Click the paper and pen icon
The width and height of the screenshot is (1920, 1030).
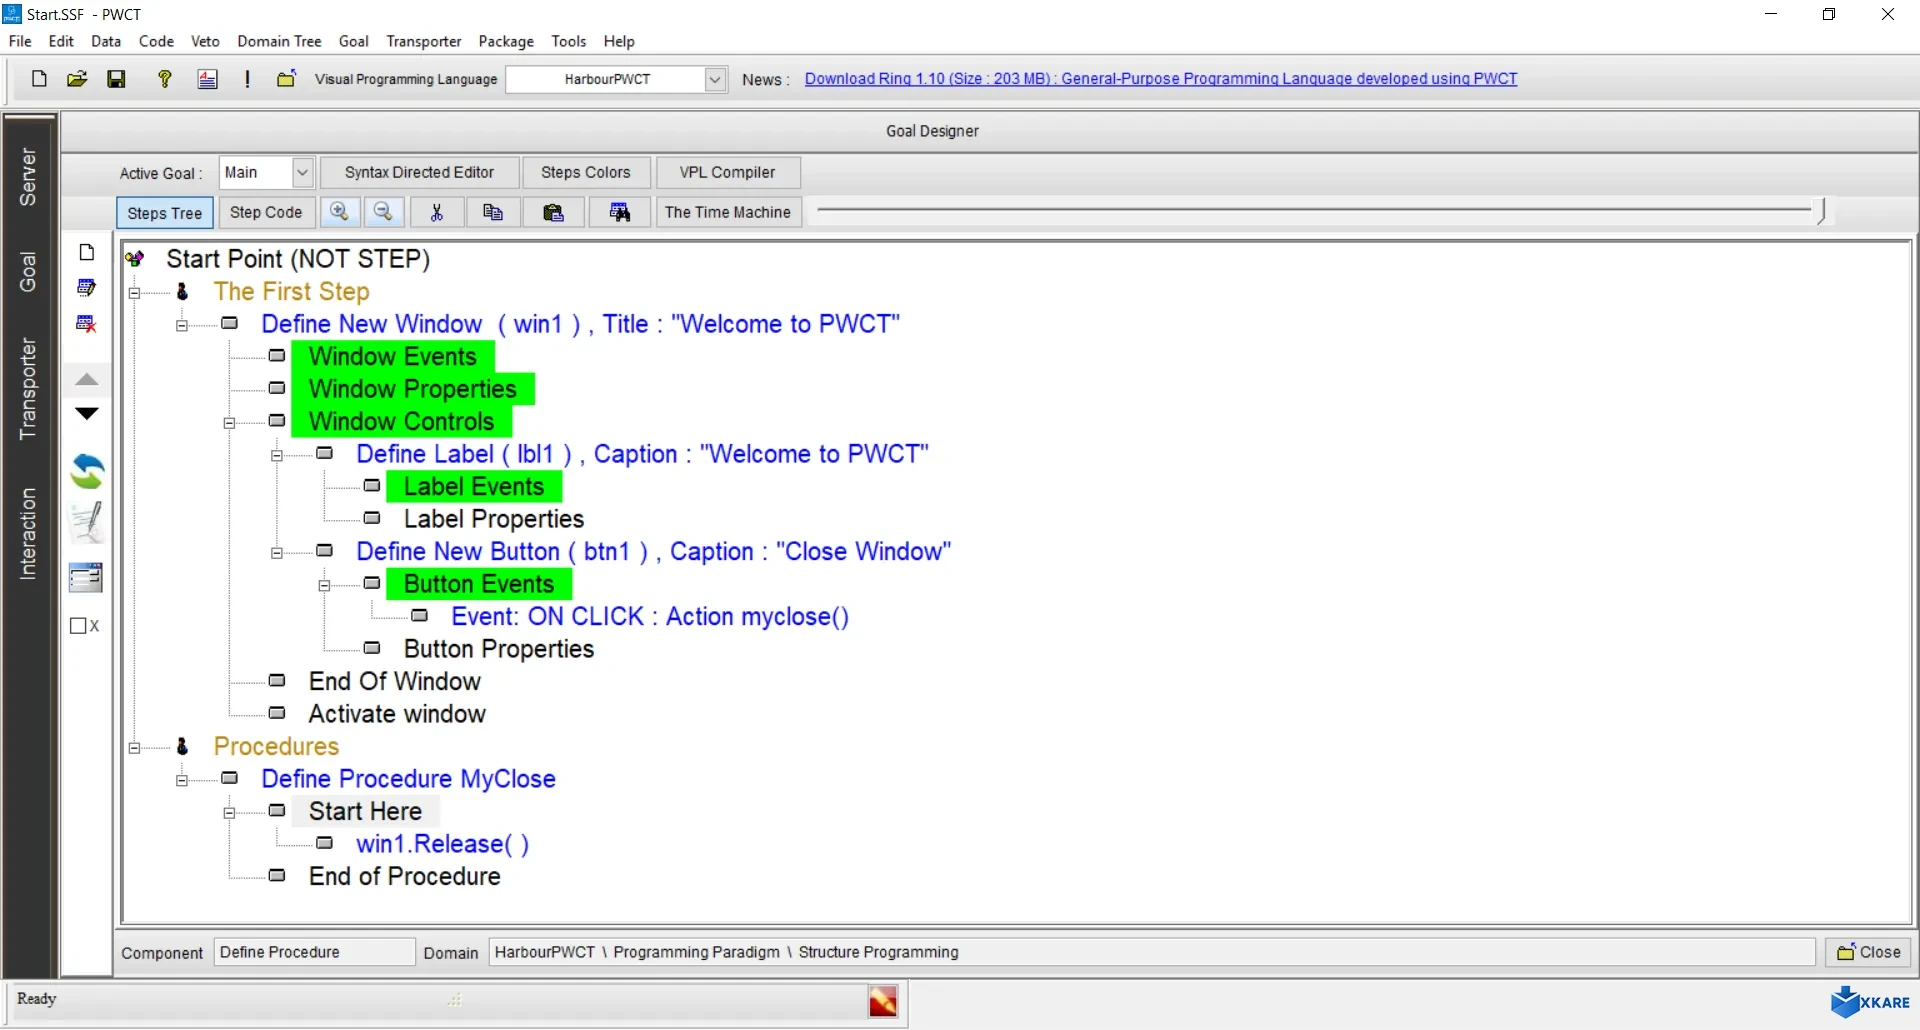point(87,522)
